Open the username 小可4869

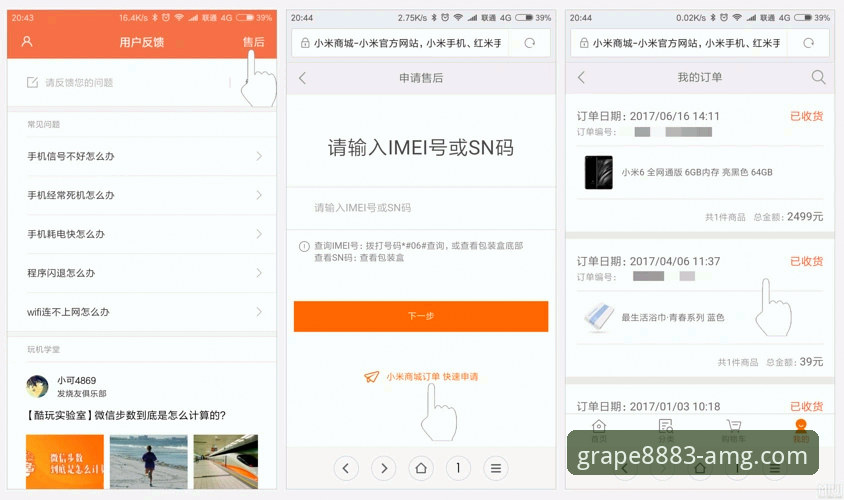click(x=76, y=381)
